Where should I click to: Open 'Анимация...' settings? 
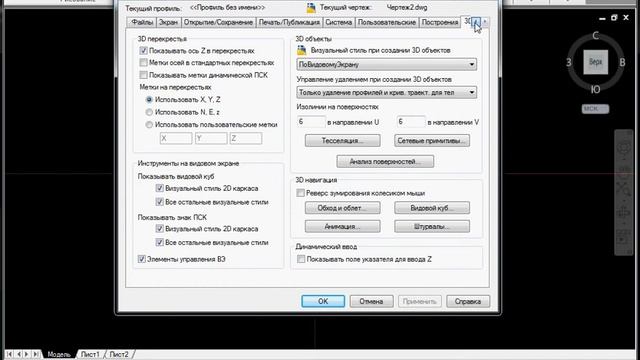click(342, 226)
